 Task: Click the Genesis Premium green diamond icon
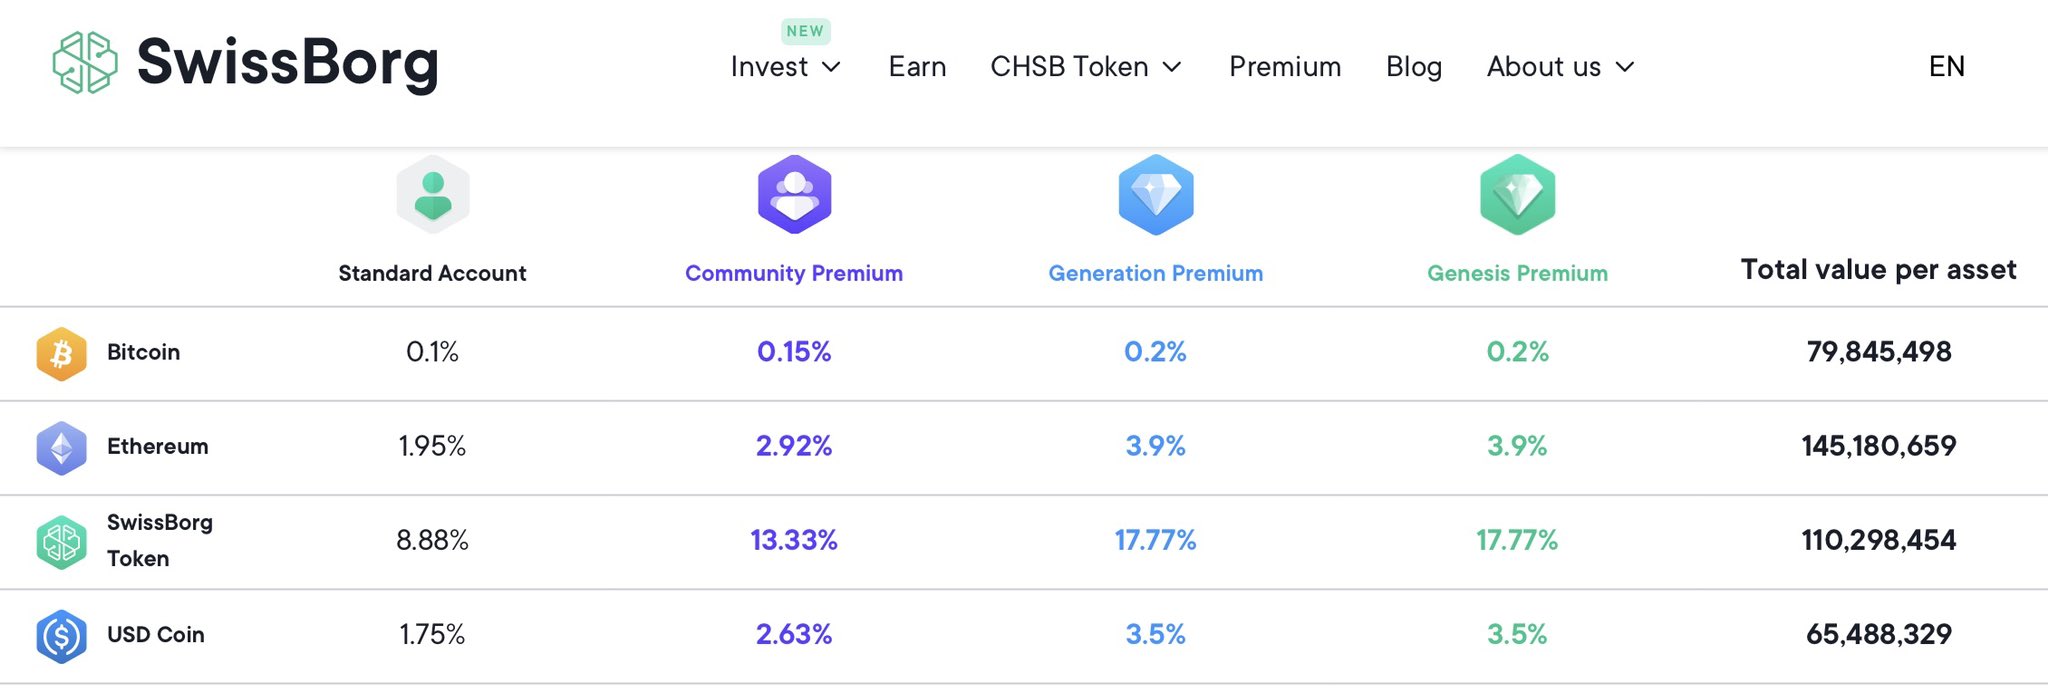point(1517,195)
